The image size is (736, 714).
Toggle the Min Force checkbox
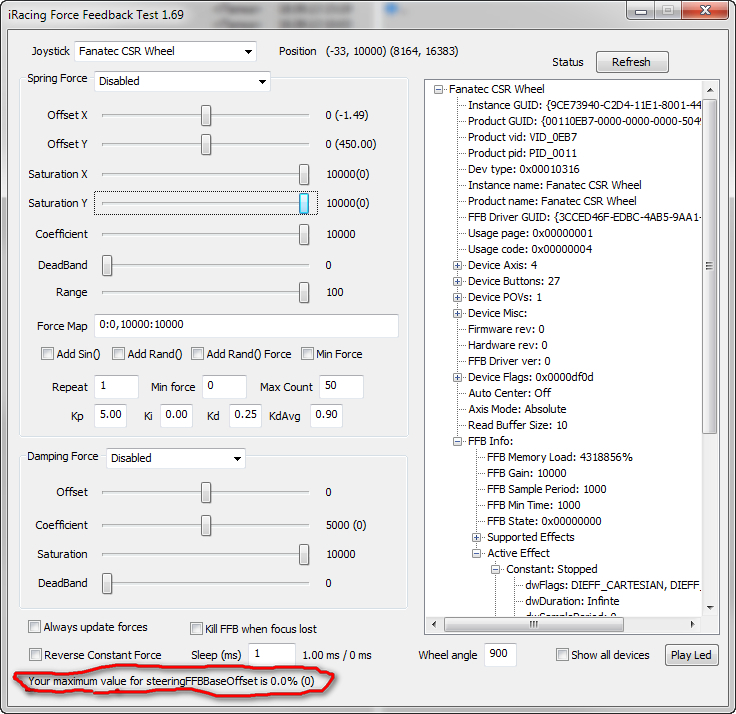(308, 354)
